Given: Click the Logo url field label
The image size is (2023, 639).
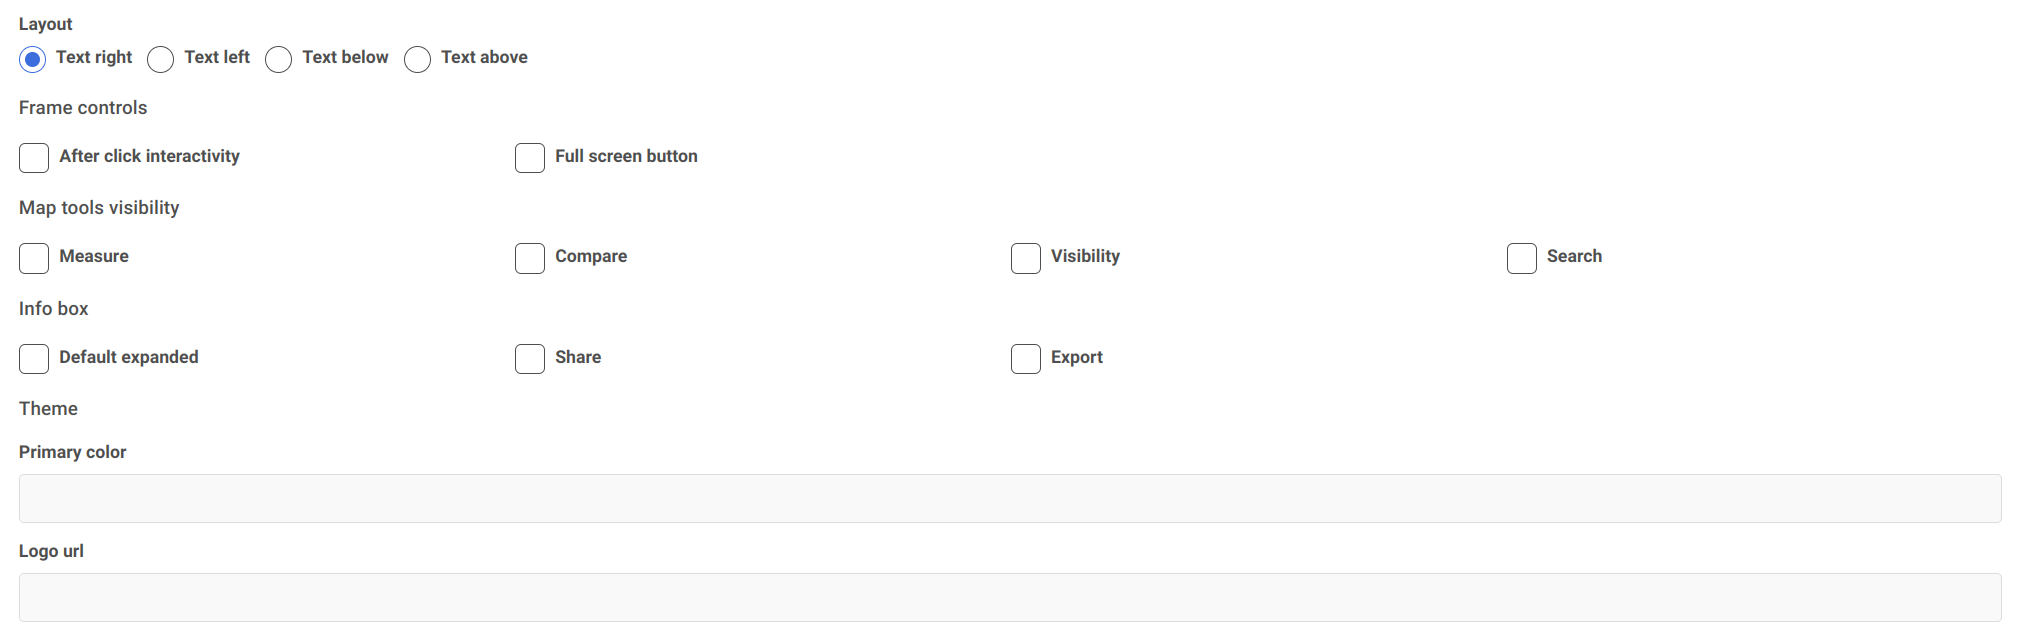Looking at the screenshot, I should [51, 551].
